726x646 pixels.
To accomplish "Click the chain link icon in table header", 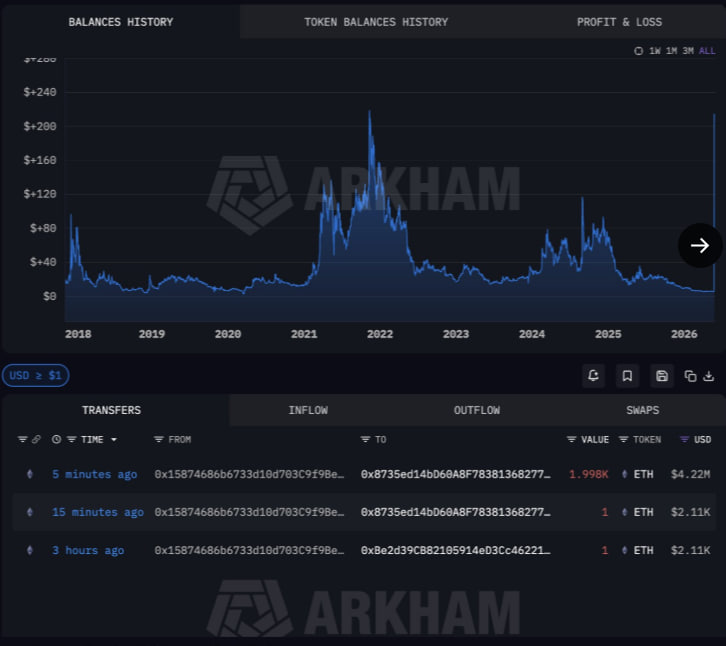I will click(36, 439).
